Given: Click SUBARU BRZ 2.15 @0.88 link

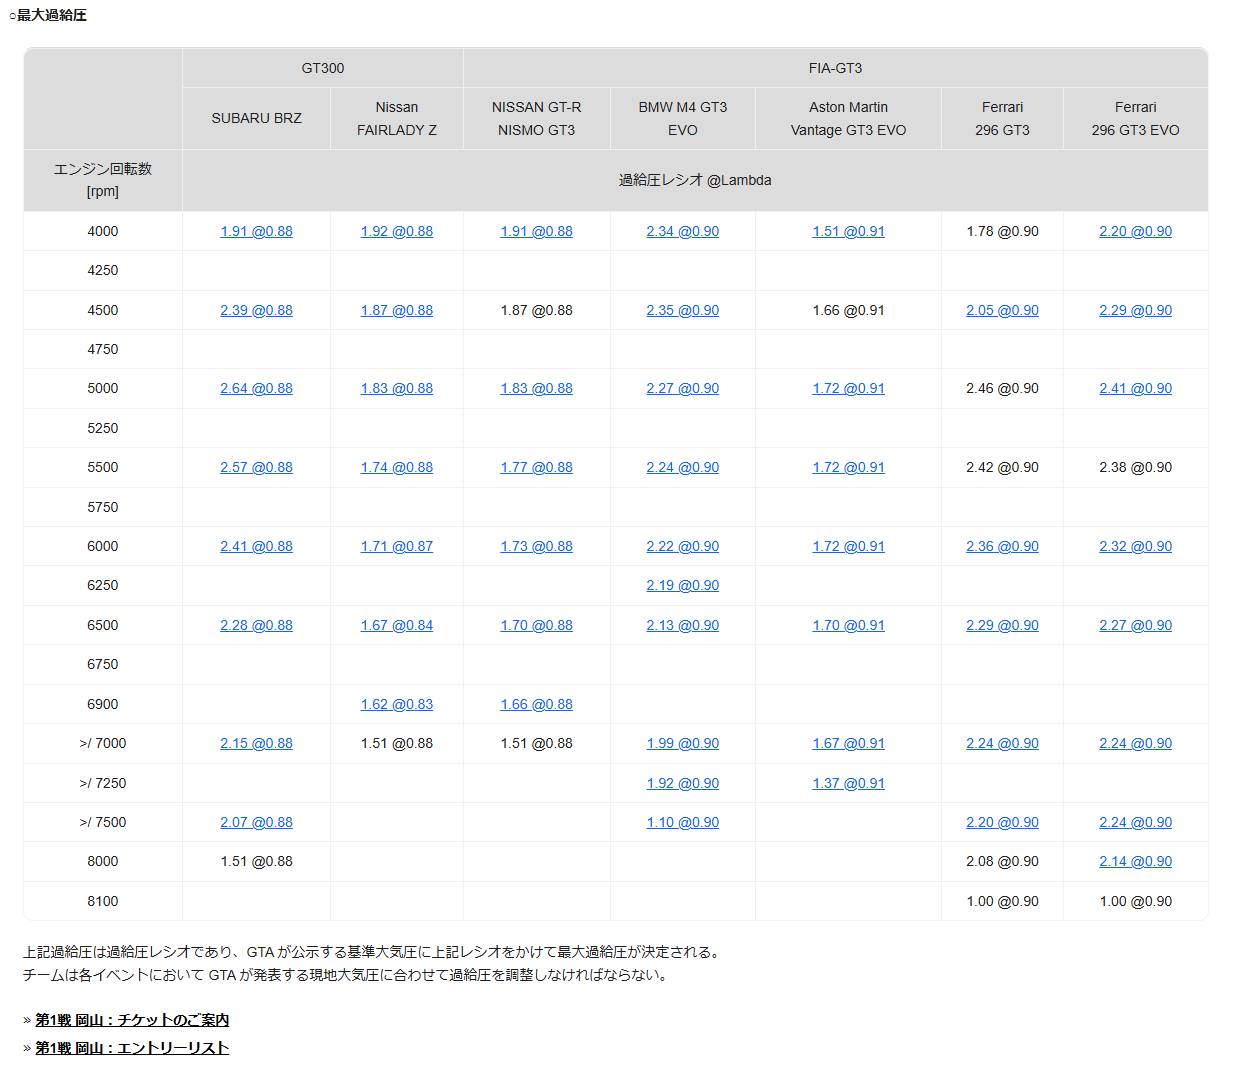Looking at the screenshot, I should pyautogui.click(x=257, y=743).
